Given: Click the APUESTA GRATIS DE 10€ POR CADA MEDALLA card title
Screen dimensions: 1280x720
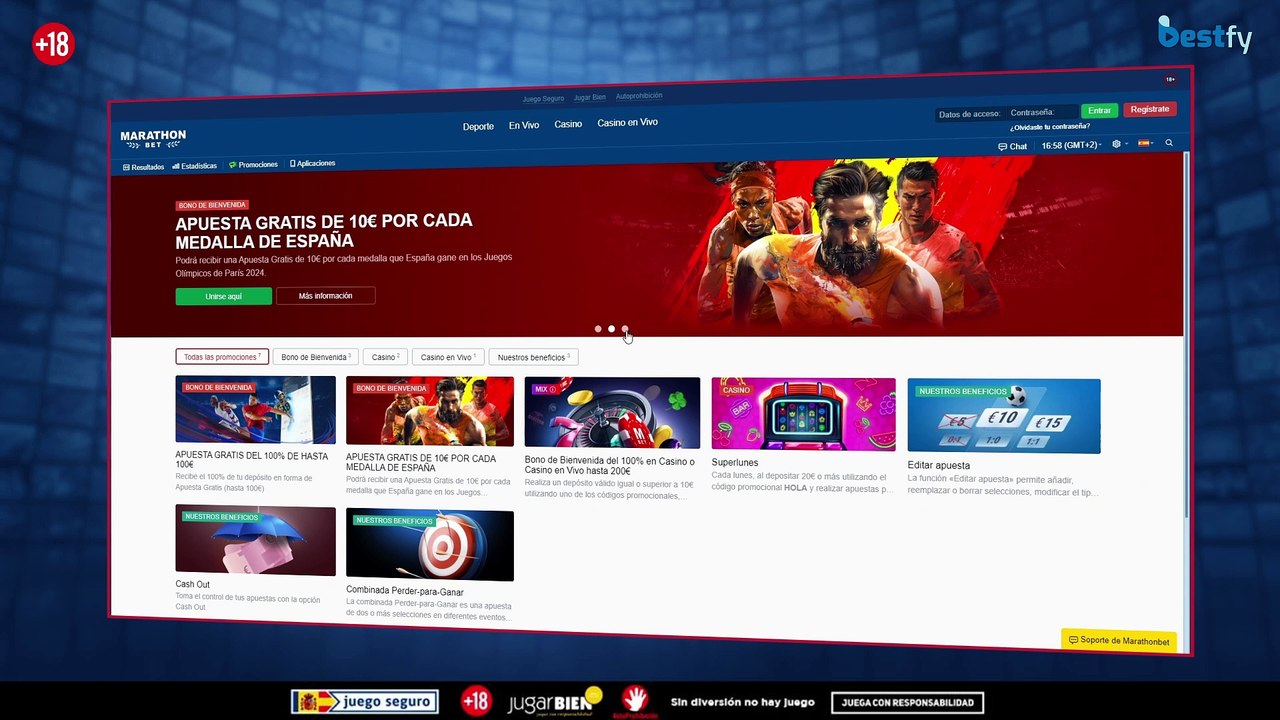Looking at the screenshot, I should tap(421, 463).
